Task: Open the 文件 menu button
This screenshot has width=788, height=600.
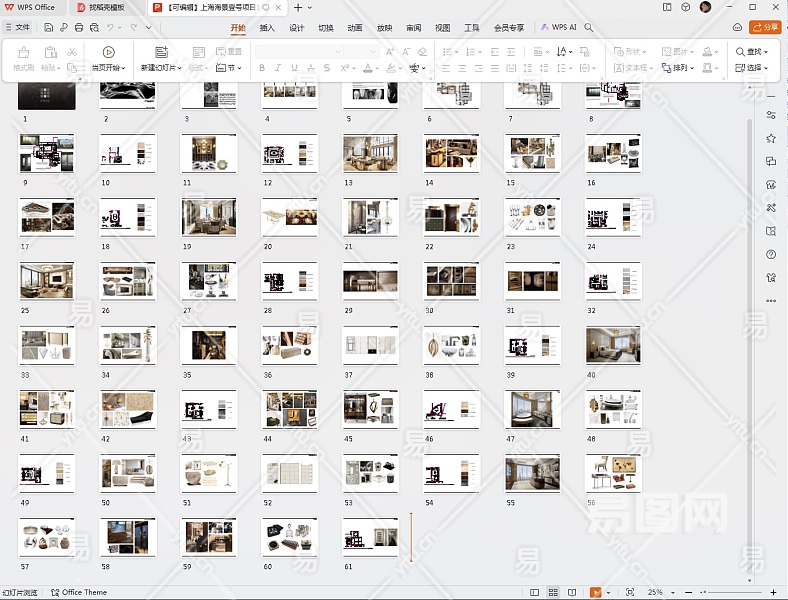Action: tap(18, 28)
